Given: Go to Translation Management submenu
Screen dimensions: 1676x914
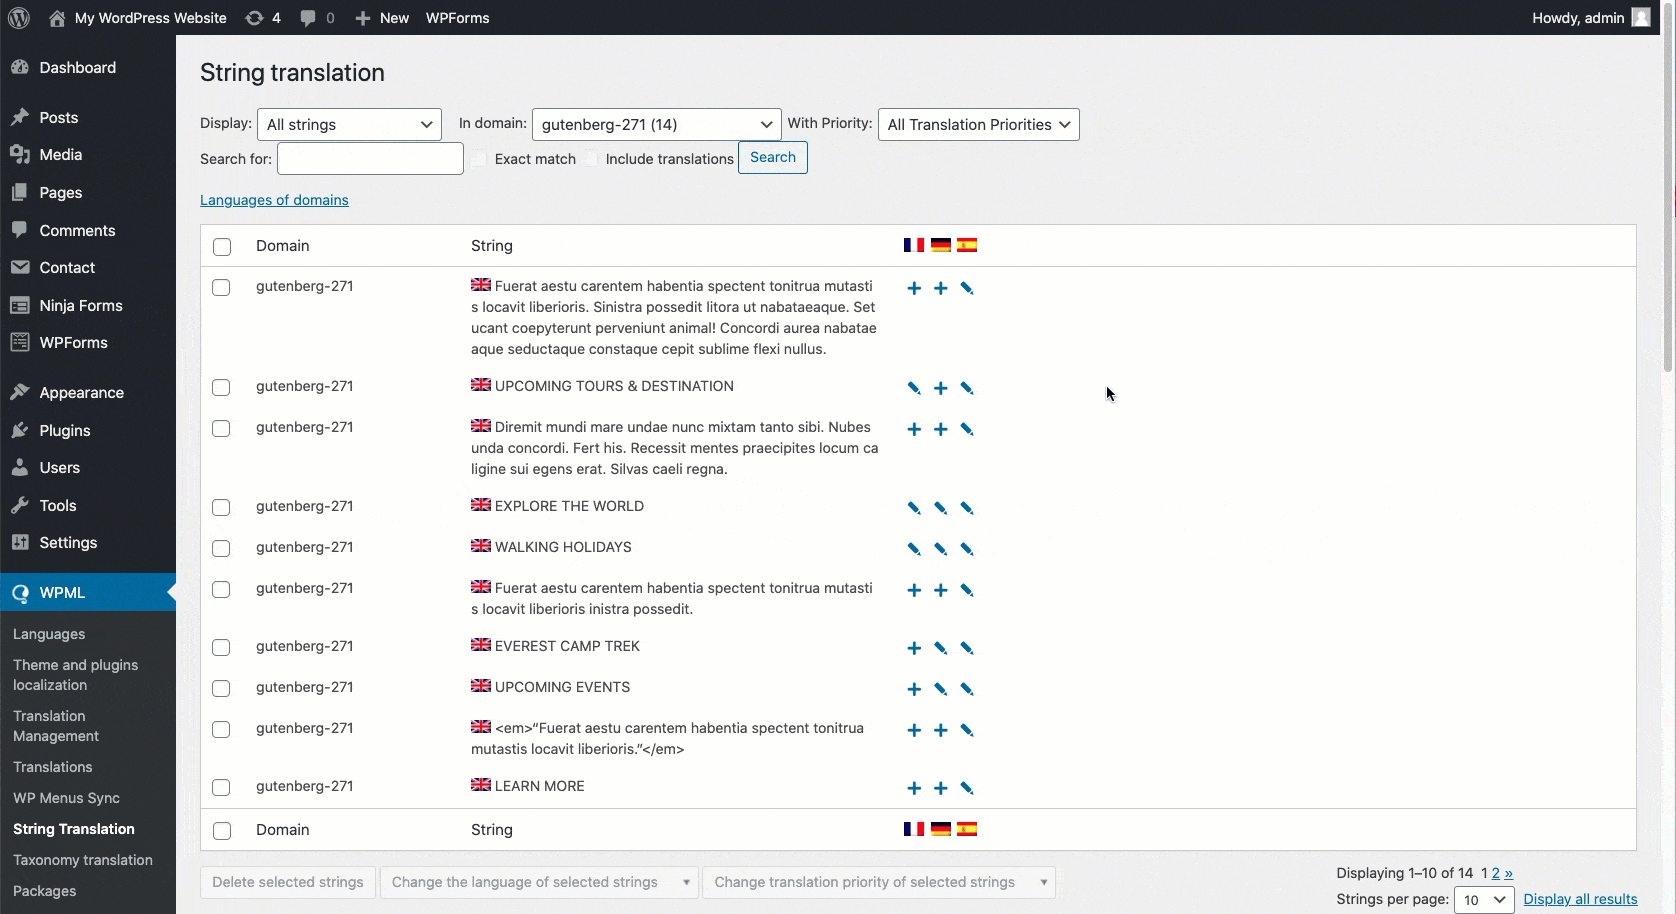Looking at the screenshot, I should pyautogui.click(x=56, y=726).
